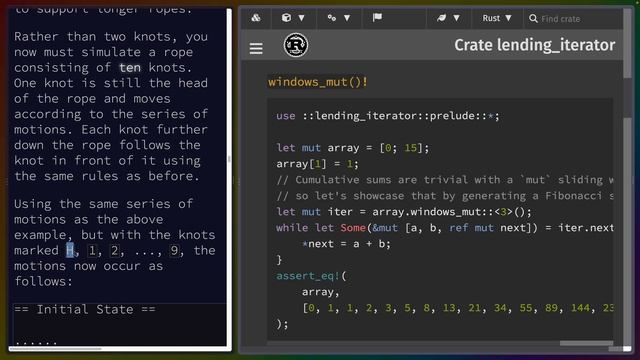
Task: Click the Crate lending_iterator heading
Action: pos(534,45)
